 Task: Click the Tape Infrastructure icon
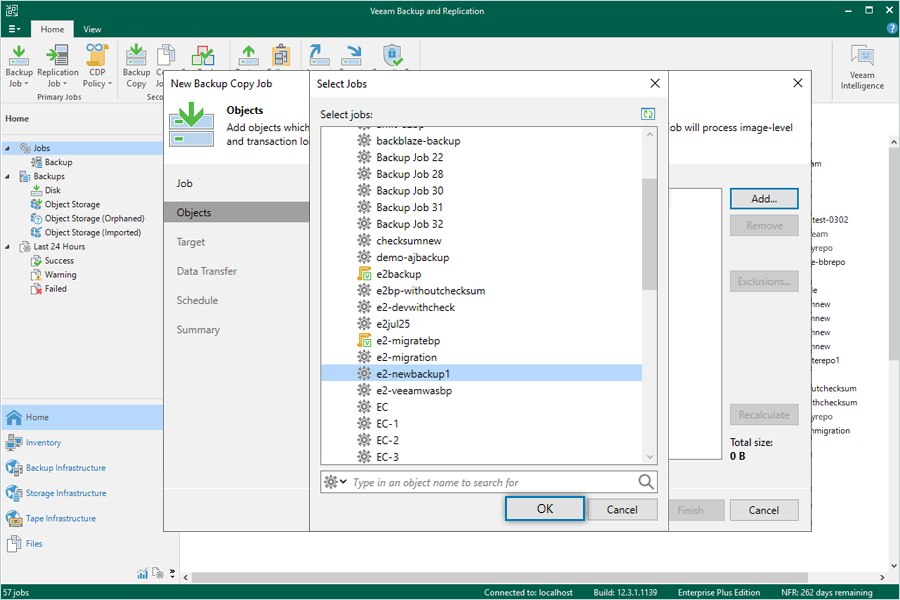14,518
